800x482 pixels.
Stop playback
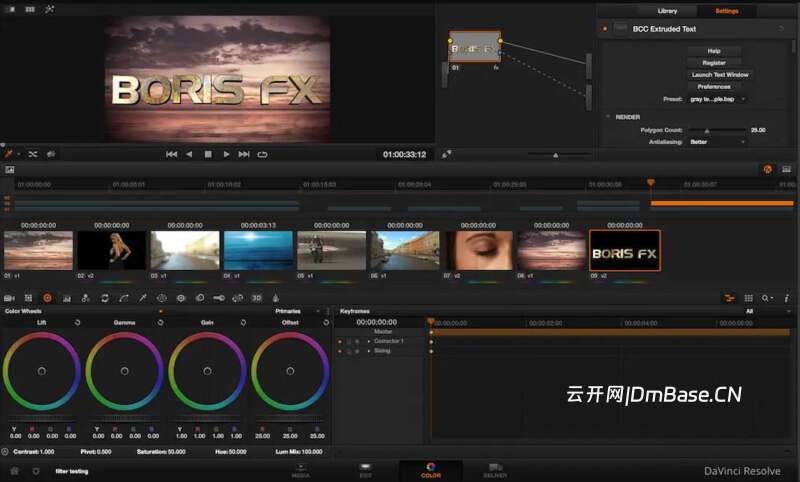click(x=208, y=154)
